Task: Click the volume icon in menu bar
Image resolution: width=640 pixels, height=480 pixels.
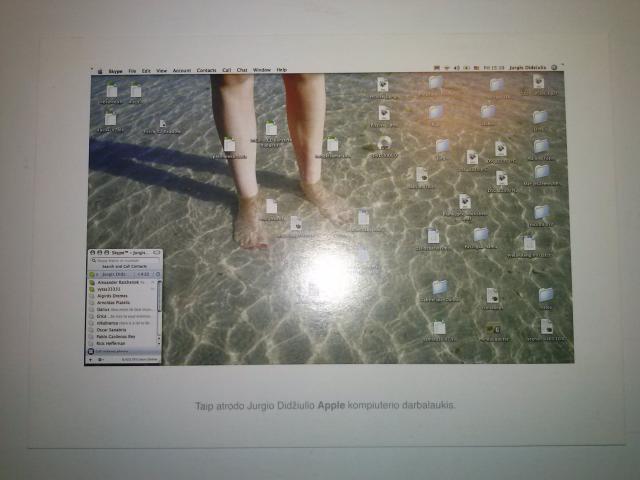Action: pos(456,69)
